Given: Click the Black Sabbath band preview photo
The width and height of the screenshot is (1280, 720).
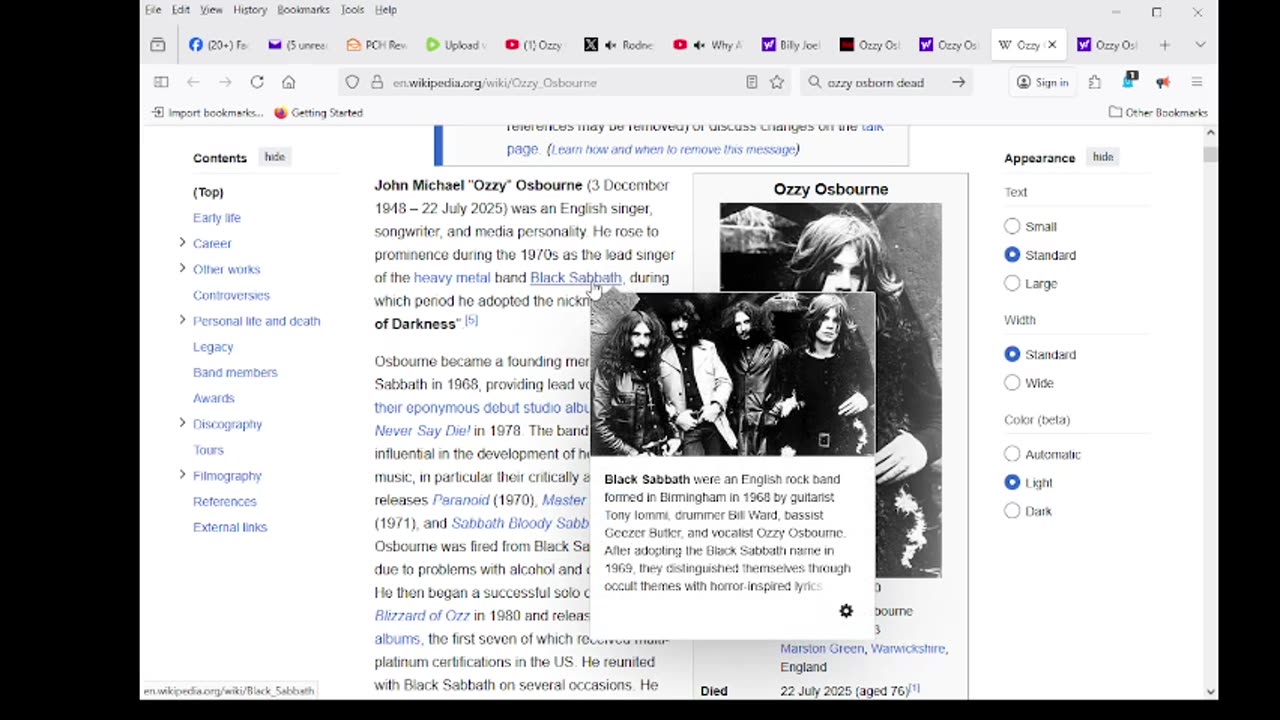Looking at the screenshot, I should (x=733, y=374).
